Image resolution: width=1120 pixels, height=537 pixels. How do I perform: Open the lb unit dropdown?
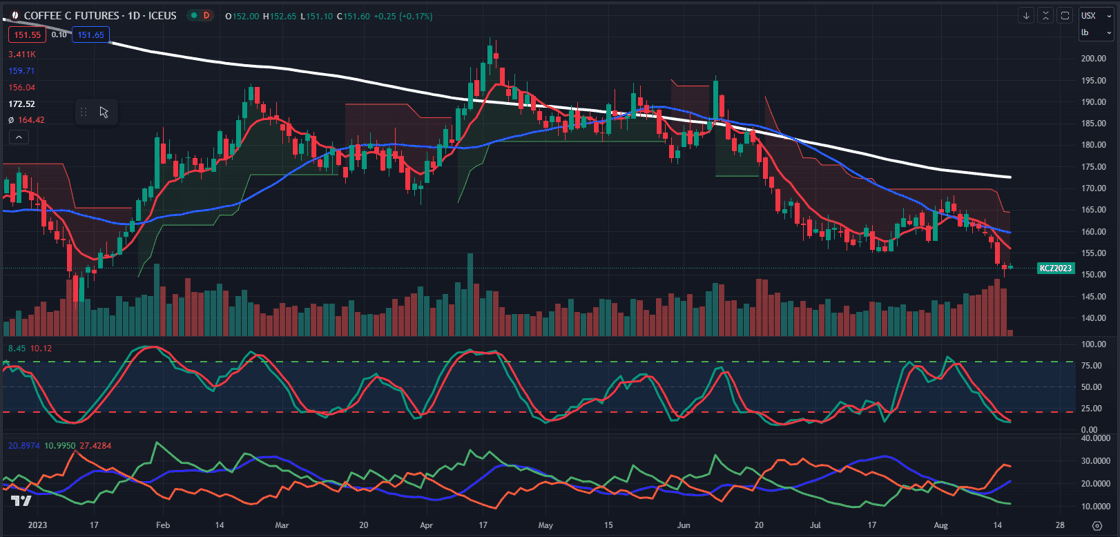pyautogui.click(x=1098, y=32)
